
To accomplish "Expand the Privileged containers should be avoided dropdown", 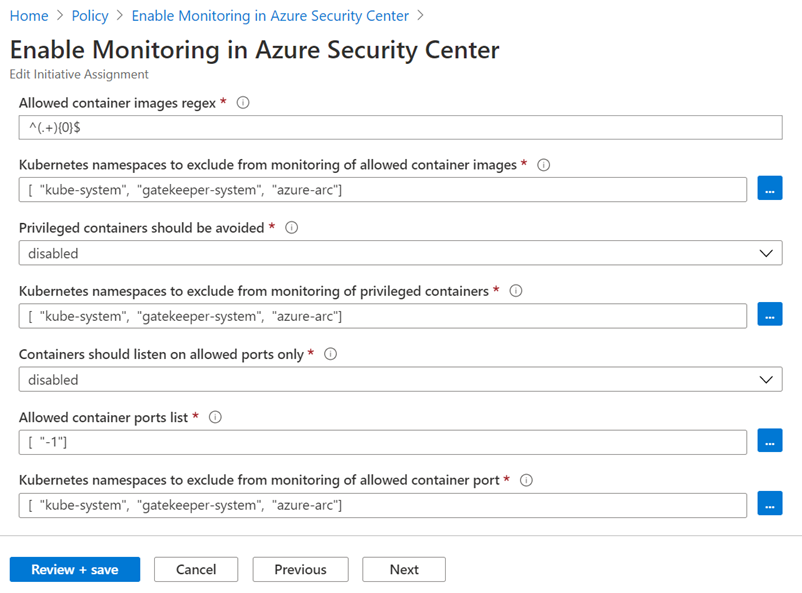I will point(400,253).
